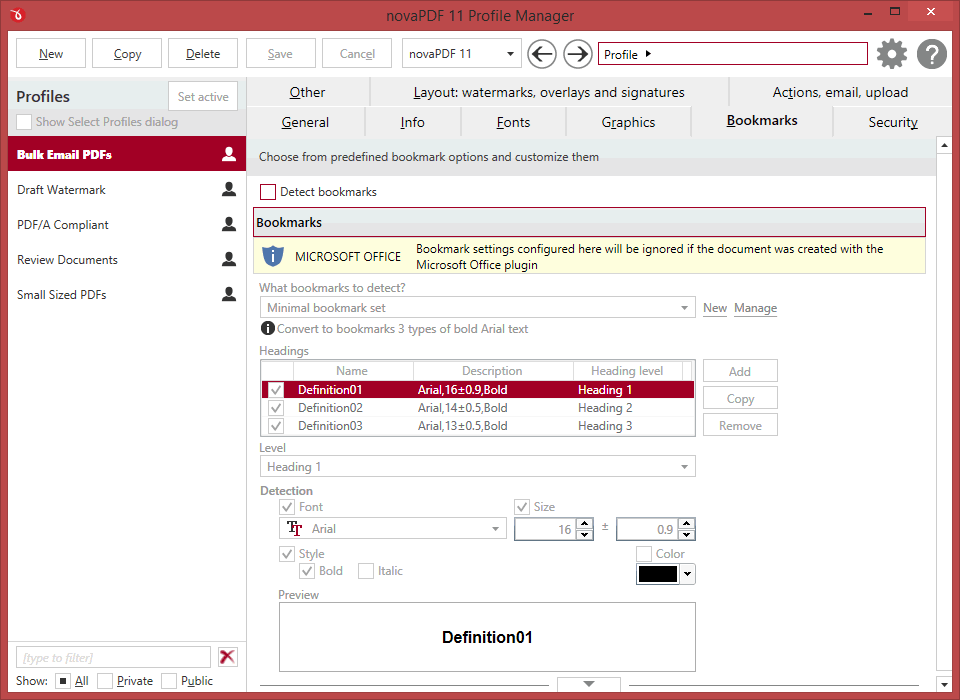Open the color picker dropdown arrow
This screenshot has width=960, height=700.
tap(688, 574)
